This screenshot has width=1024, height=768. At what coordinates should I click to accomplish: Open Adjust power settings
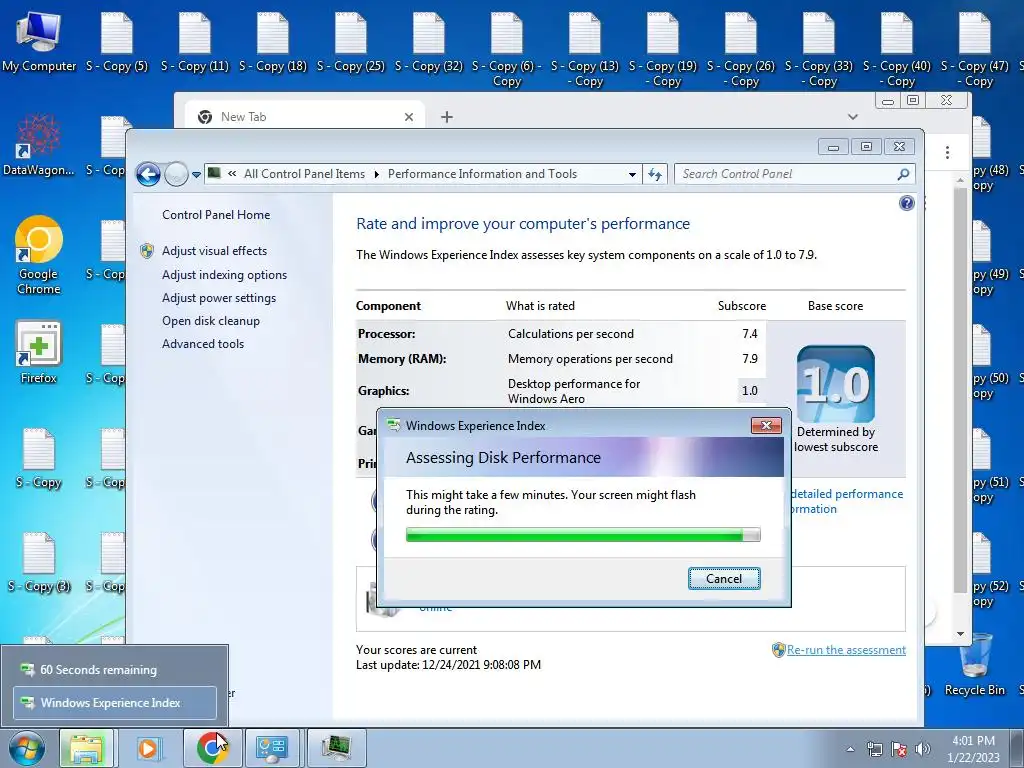[x=219, y=298]
